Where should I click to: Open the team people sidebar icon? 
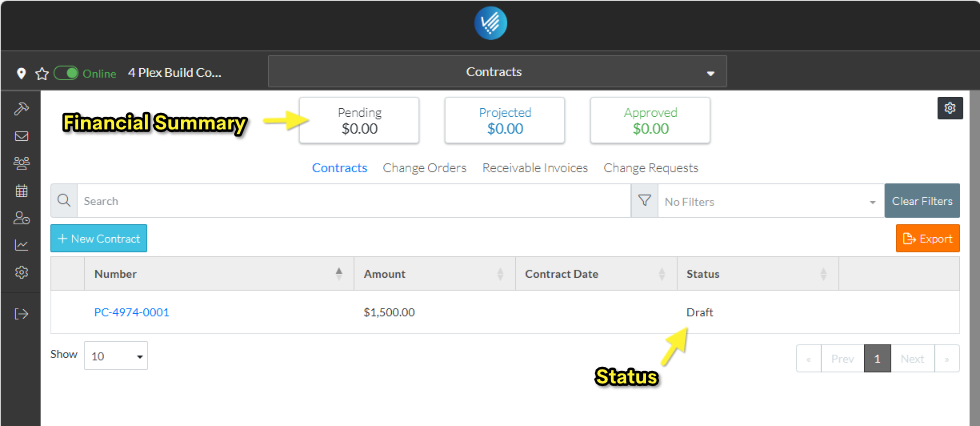pyautogui.click(x=21, y=163)
